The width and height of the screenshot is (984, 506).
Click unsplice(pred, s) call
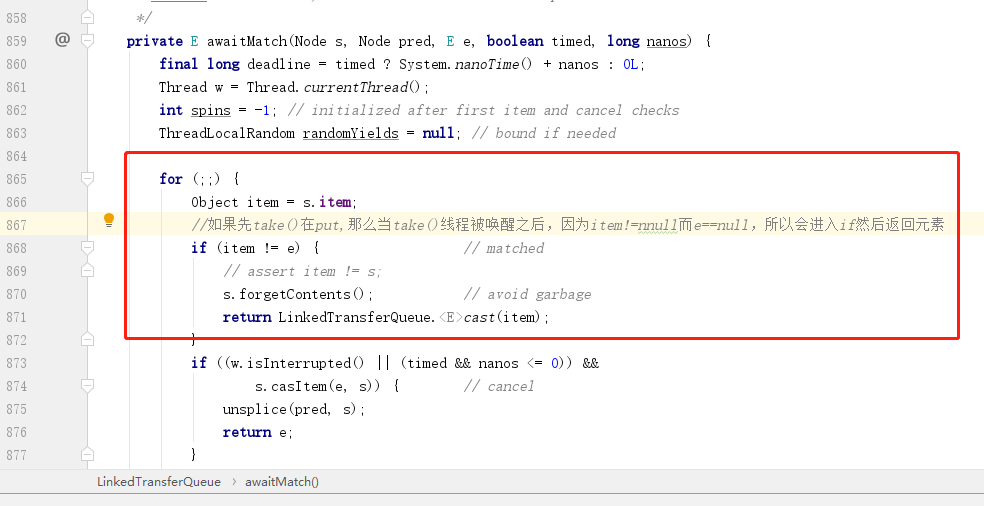[291, 409]
